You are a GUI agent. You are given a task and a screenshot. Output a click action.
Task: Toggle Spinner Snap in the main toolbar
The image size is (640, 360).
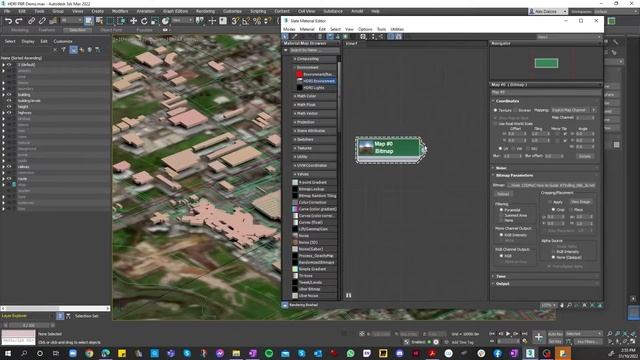click(x=267, y=21)
